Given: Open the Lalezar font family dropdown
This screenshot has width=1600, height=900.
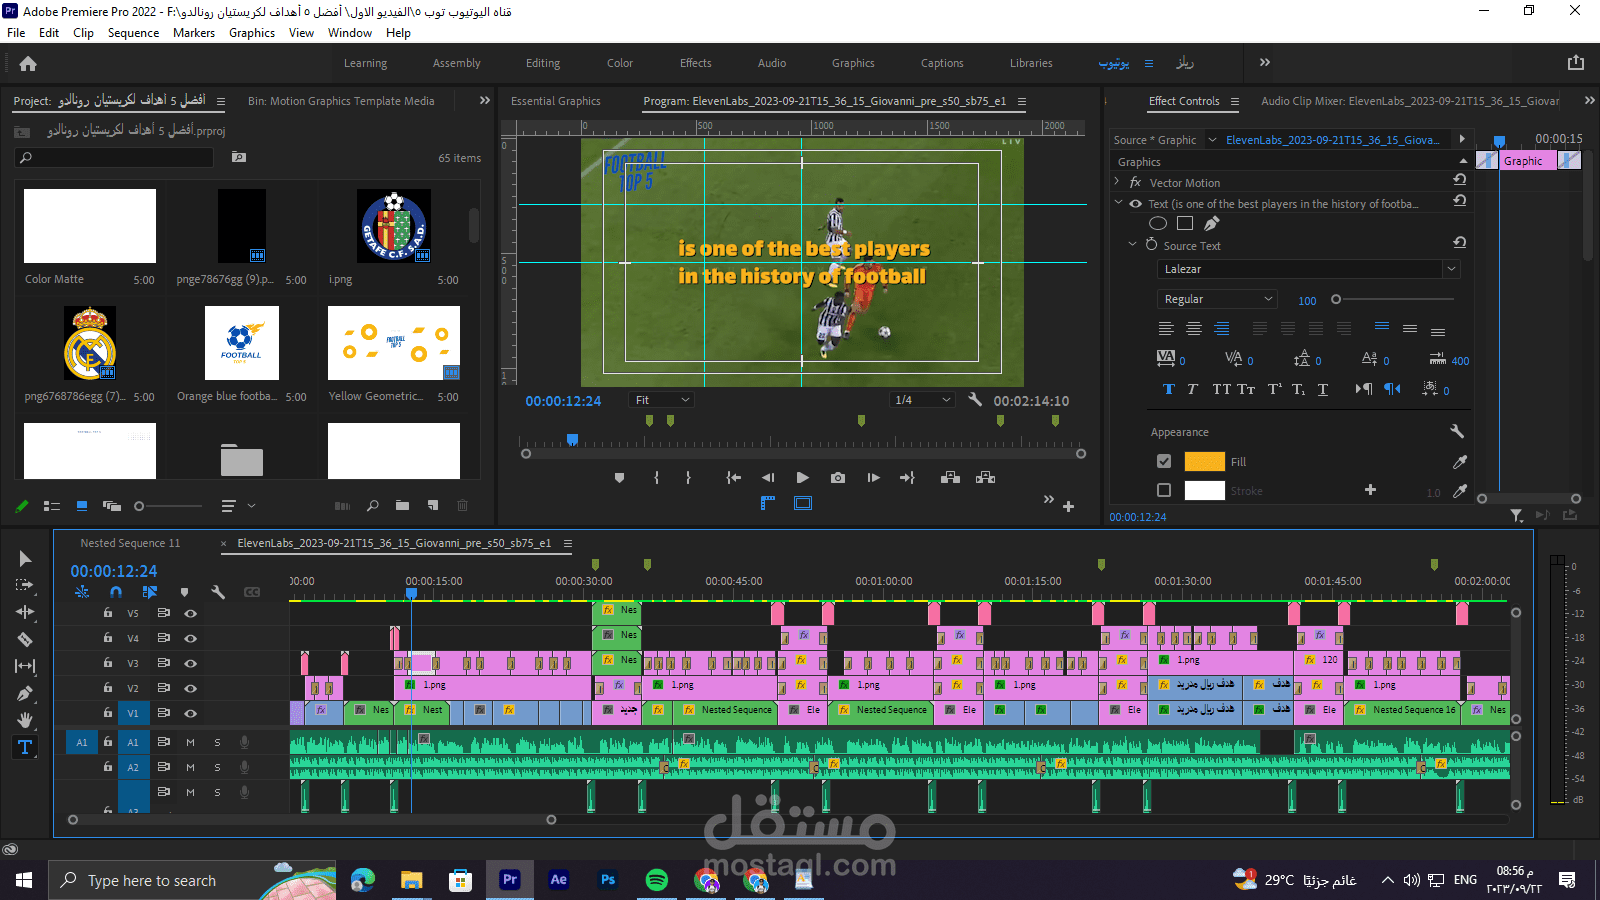Looking at the screenshot, I should pyautogui.click(x=1308, y=269).
